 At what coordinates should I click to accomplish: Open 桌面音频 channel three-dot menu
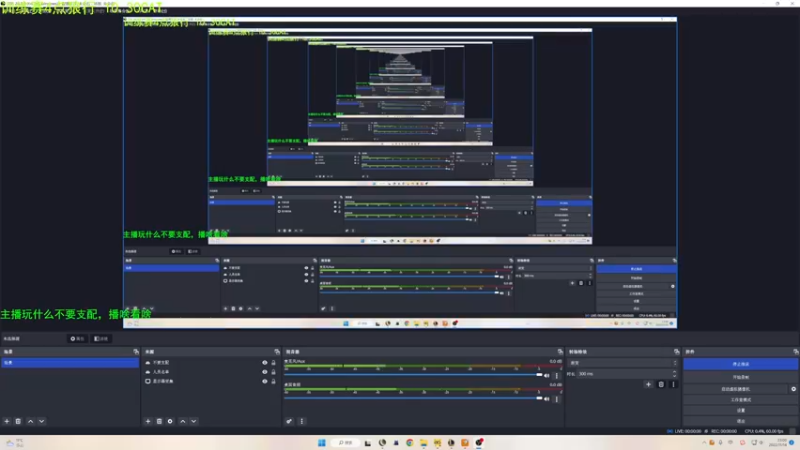[x=557, y=399]
